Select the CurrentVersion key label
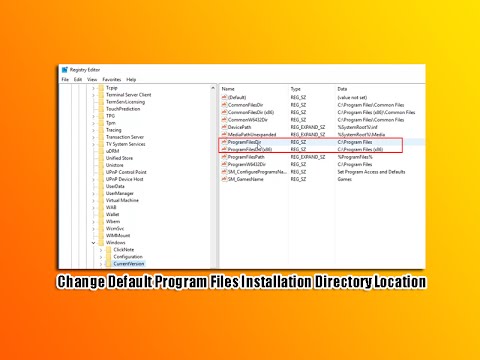This screenshot has width=480, height=360. point(129,264)
